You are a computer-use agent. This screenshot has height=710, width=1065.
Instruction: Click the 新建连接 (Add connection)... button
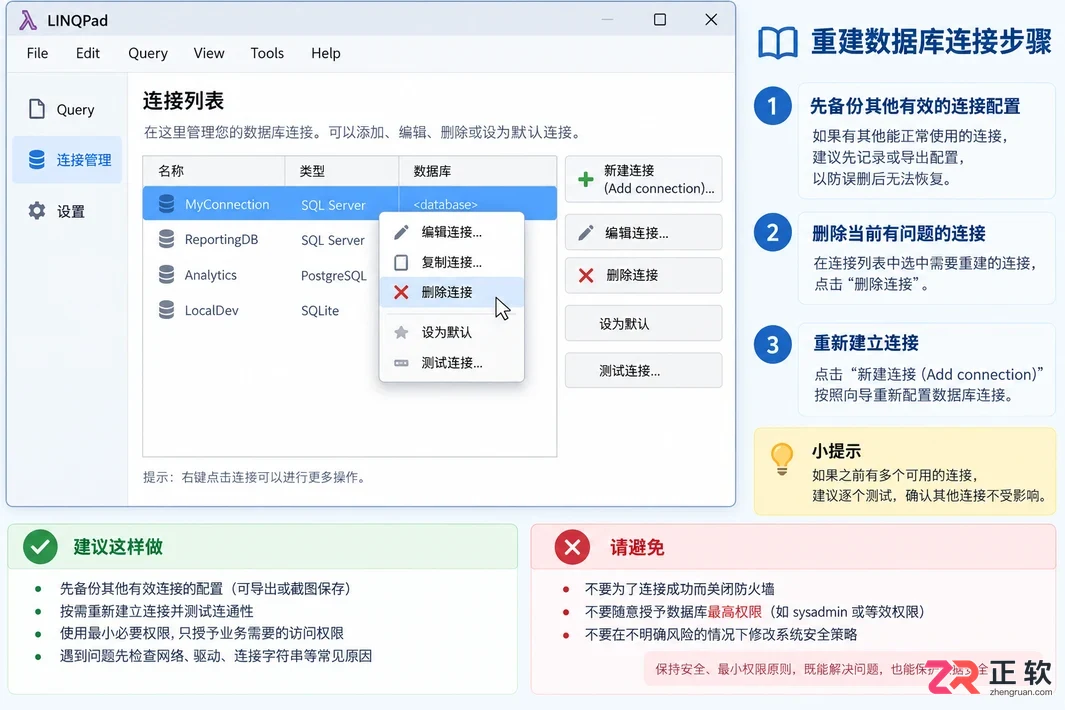[x=643, y=179]
